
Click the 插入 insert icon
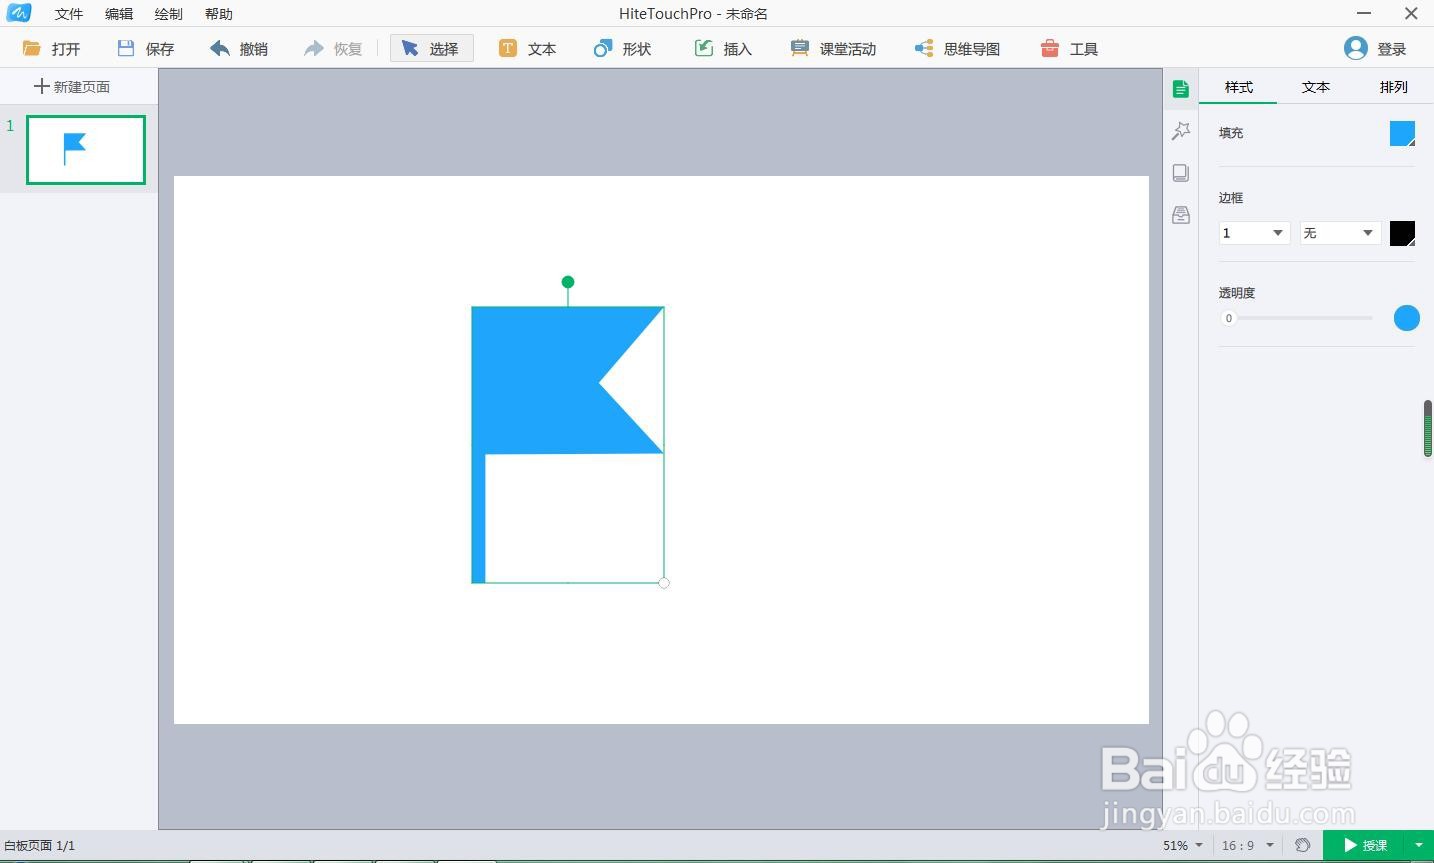pyautogui.click(x=722, y=48)
